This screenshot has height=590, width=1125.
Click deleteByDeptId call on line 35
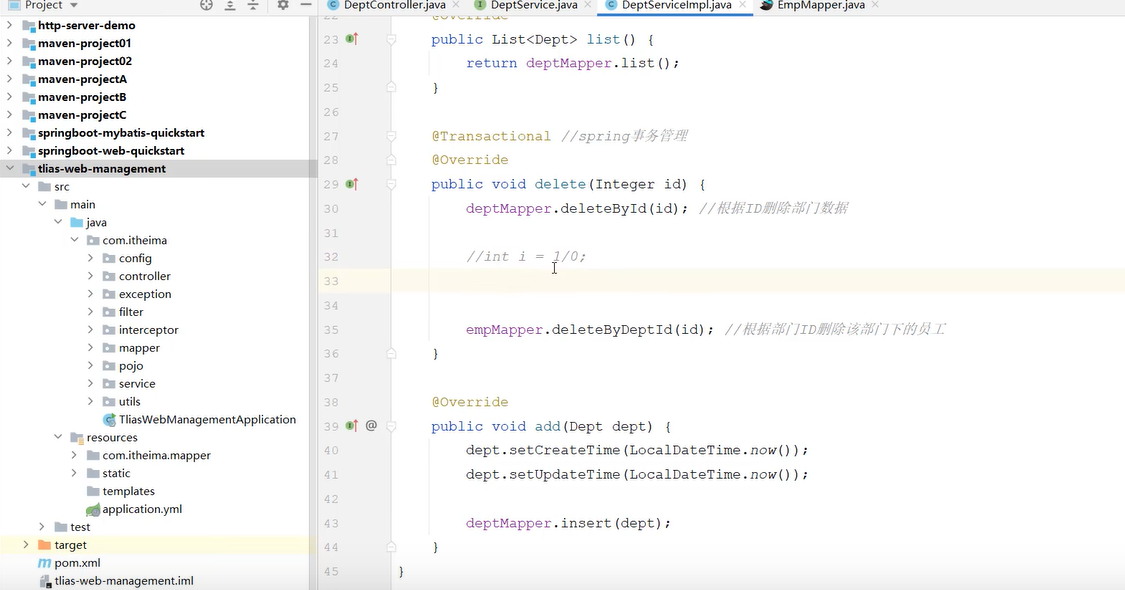coord(612,329)
